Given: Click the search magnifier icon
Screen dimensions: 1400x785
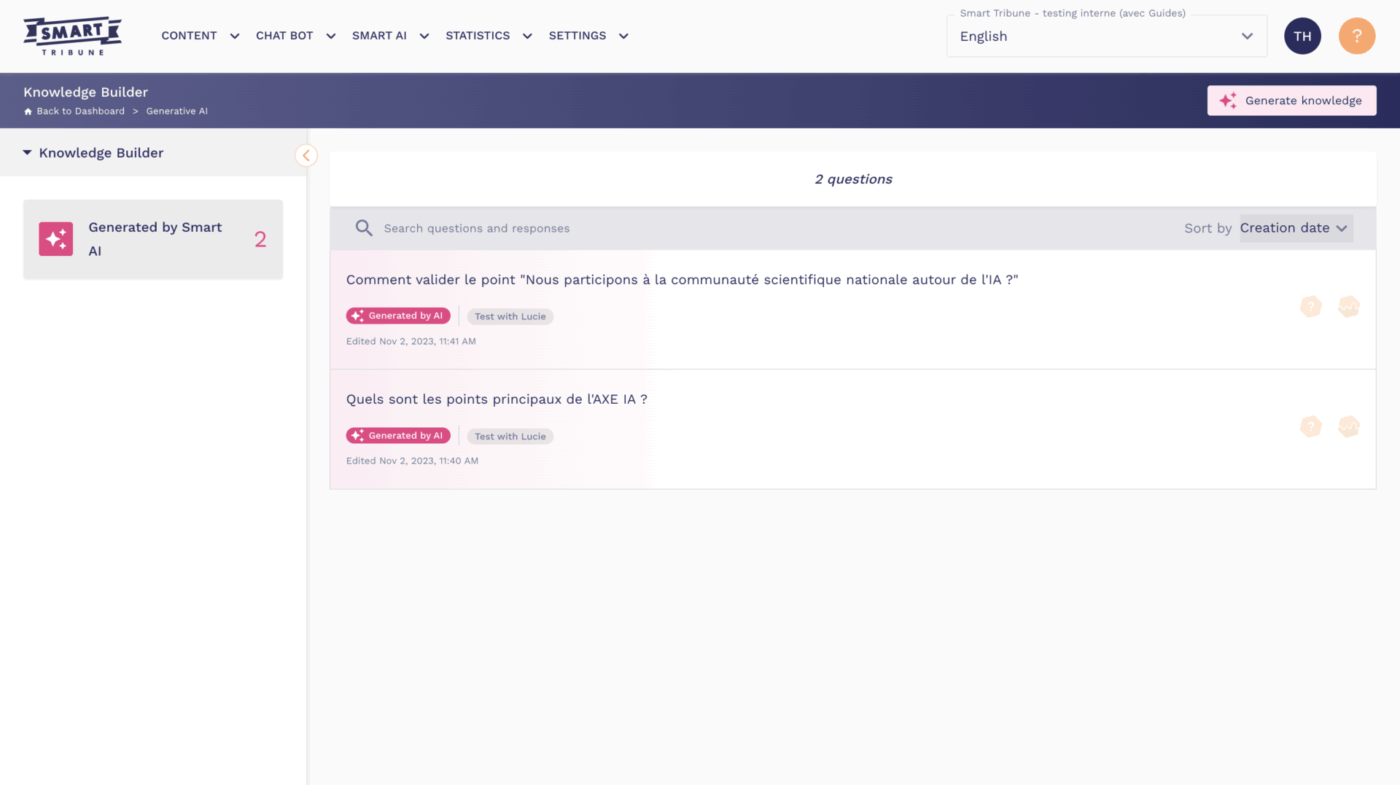Looking at the screenshot, I should [363, 227].
